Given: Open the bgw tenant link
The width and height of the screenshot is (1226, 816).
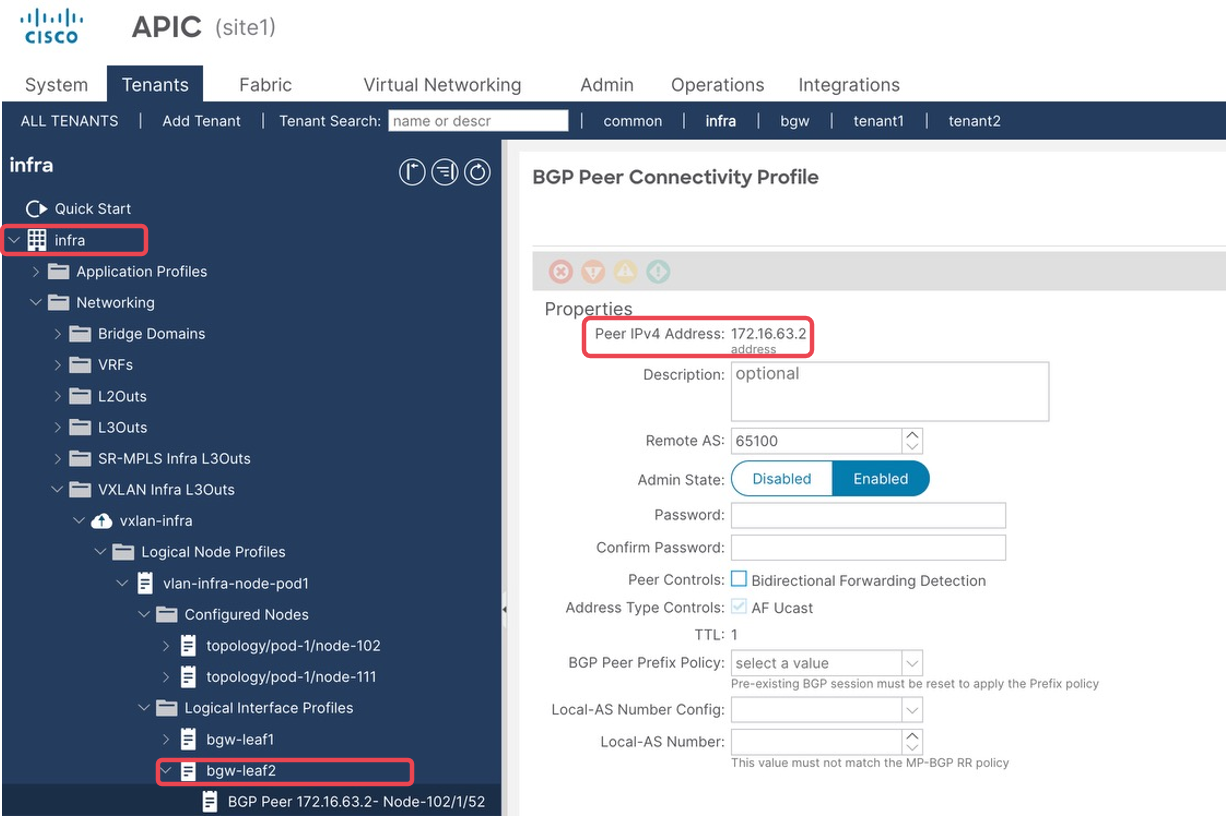Looking at the screenshot, I should pyautogui.click(x=795, y=121).
